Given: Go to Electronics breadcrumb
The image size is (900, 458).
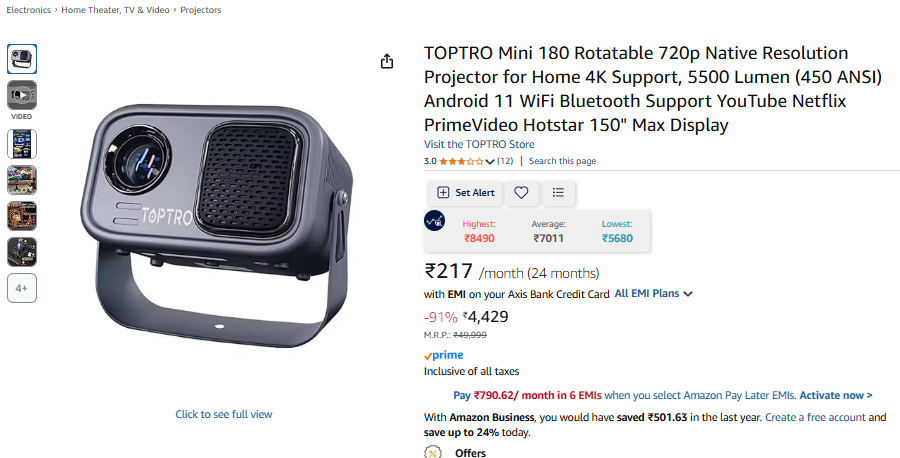Looking at the screenshot, I should click(28, 10).
